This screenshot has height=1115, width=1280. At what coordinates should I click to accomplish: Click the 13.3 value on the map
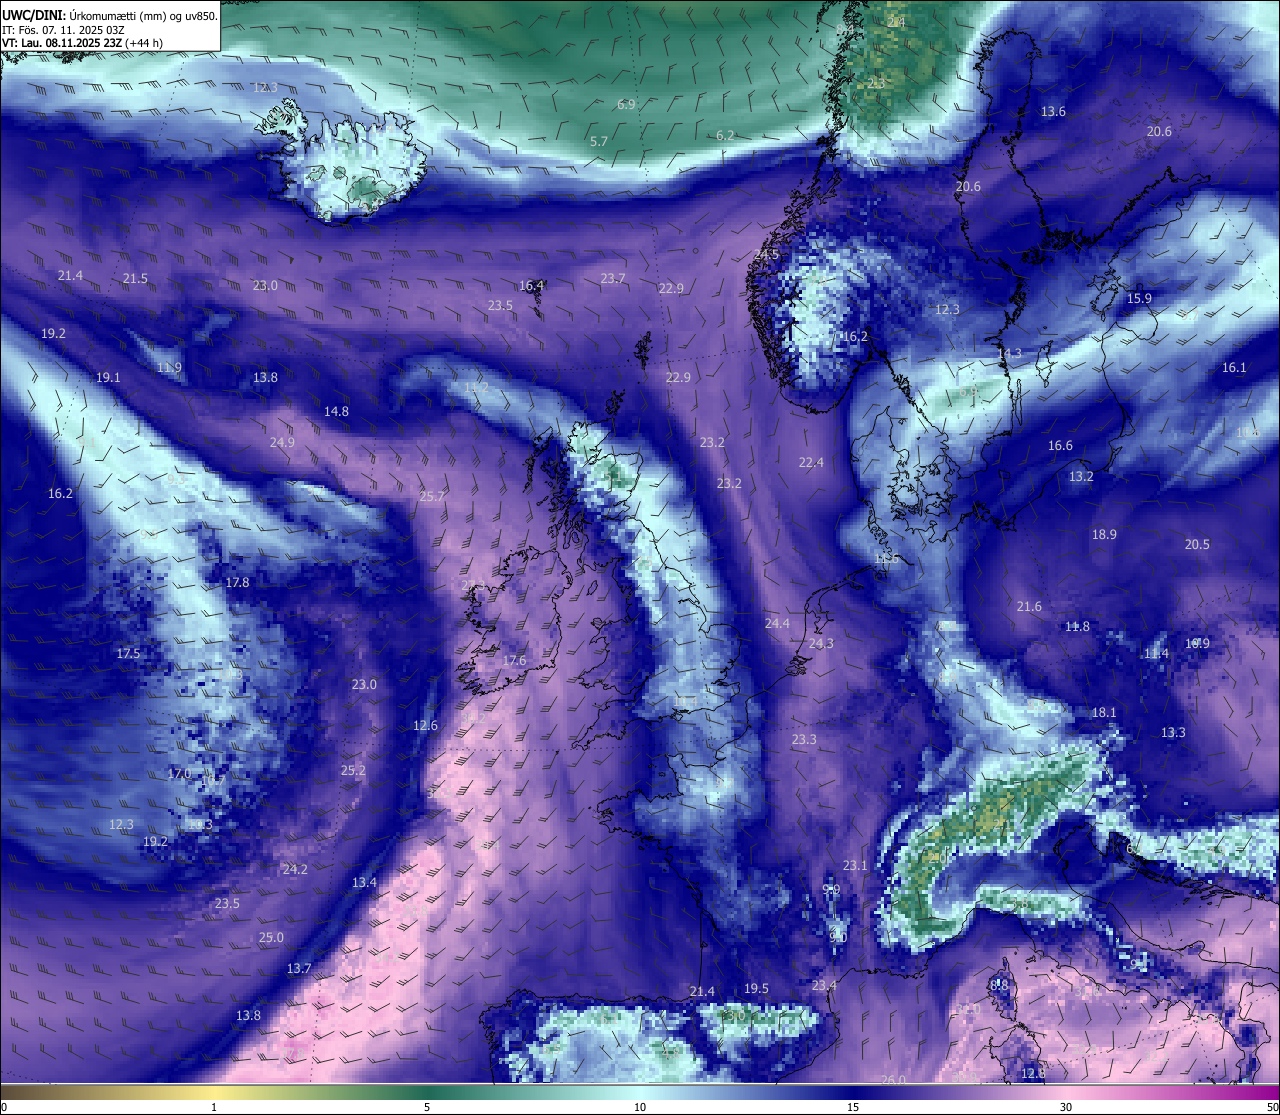click(x=1173, y=732)
